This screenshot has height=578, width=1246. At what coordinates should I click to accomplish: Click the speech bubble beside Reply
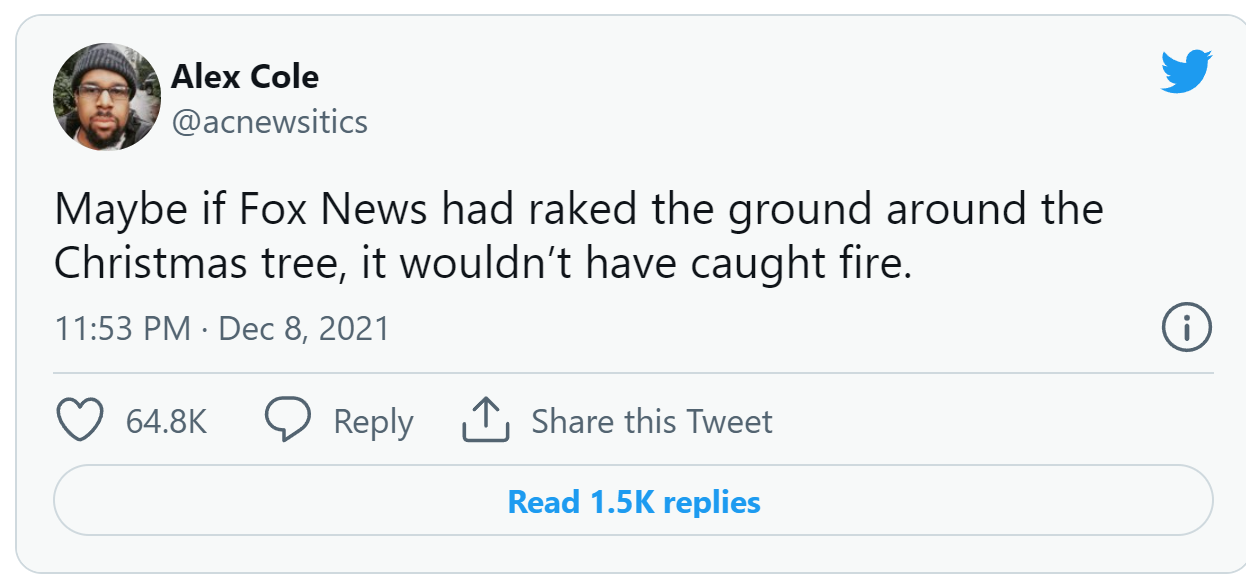click(x=289, y=420)
